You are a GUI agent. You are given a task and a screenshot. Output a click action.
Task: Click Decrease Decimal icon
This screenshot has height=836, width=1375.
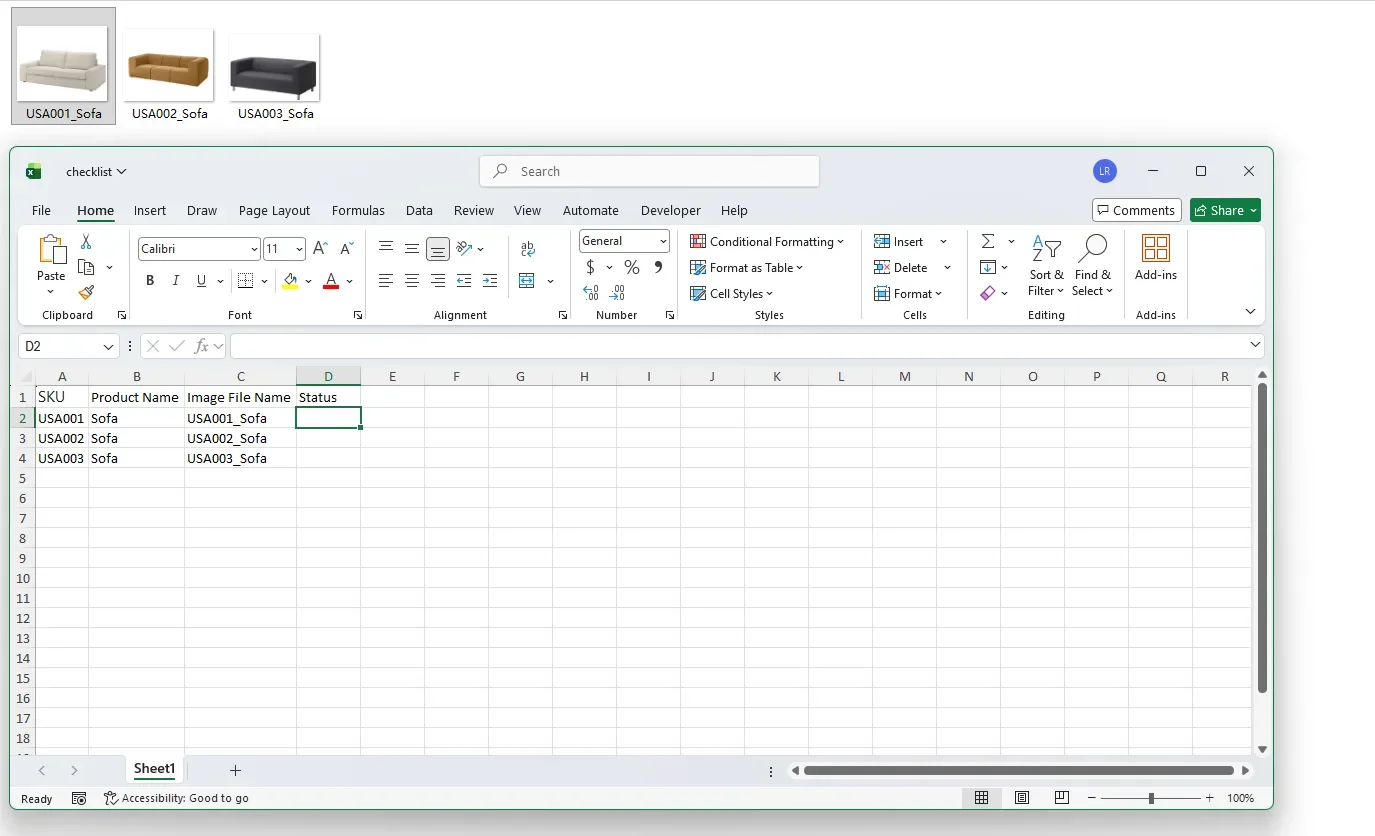tap(617, 293)
